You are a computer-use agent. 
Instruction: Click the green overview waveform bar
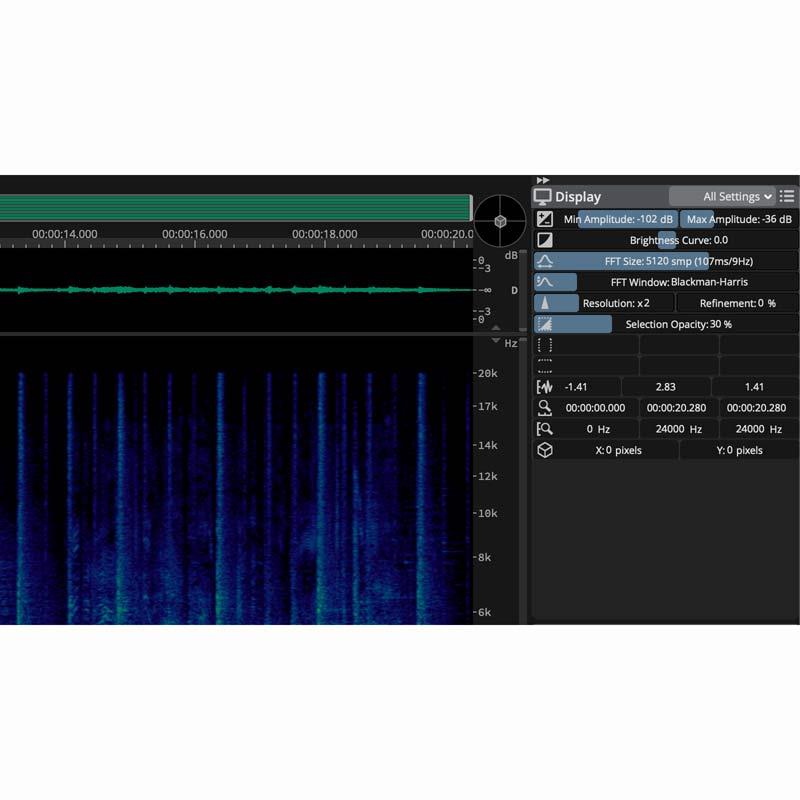coord(235,207)
